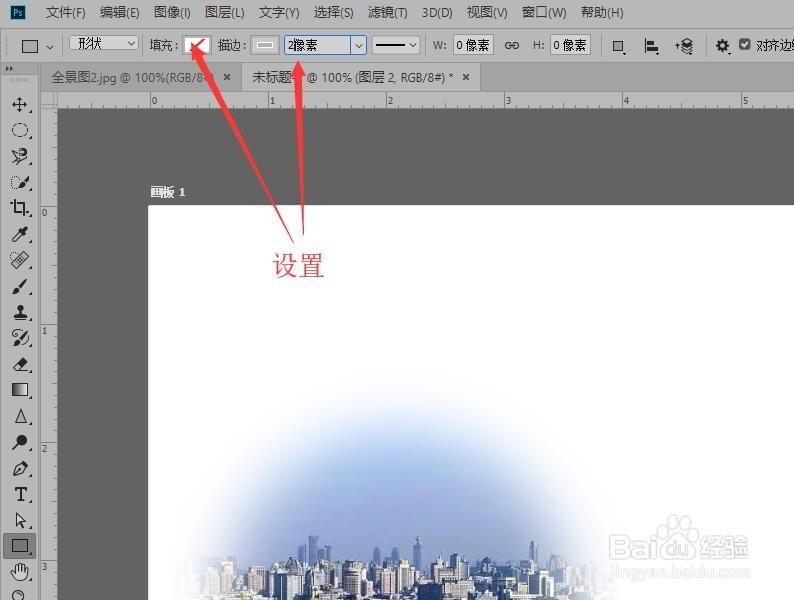794x600 pixels.
Task: Open the 形状 tool mode dropdown
Action: pos(104,44)
